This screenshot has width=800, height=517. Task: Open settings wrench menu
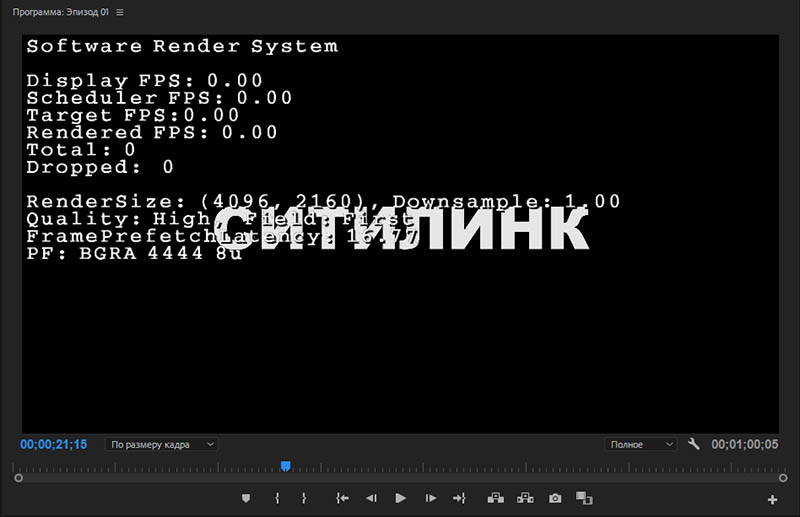[693, 444]
